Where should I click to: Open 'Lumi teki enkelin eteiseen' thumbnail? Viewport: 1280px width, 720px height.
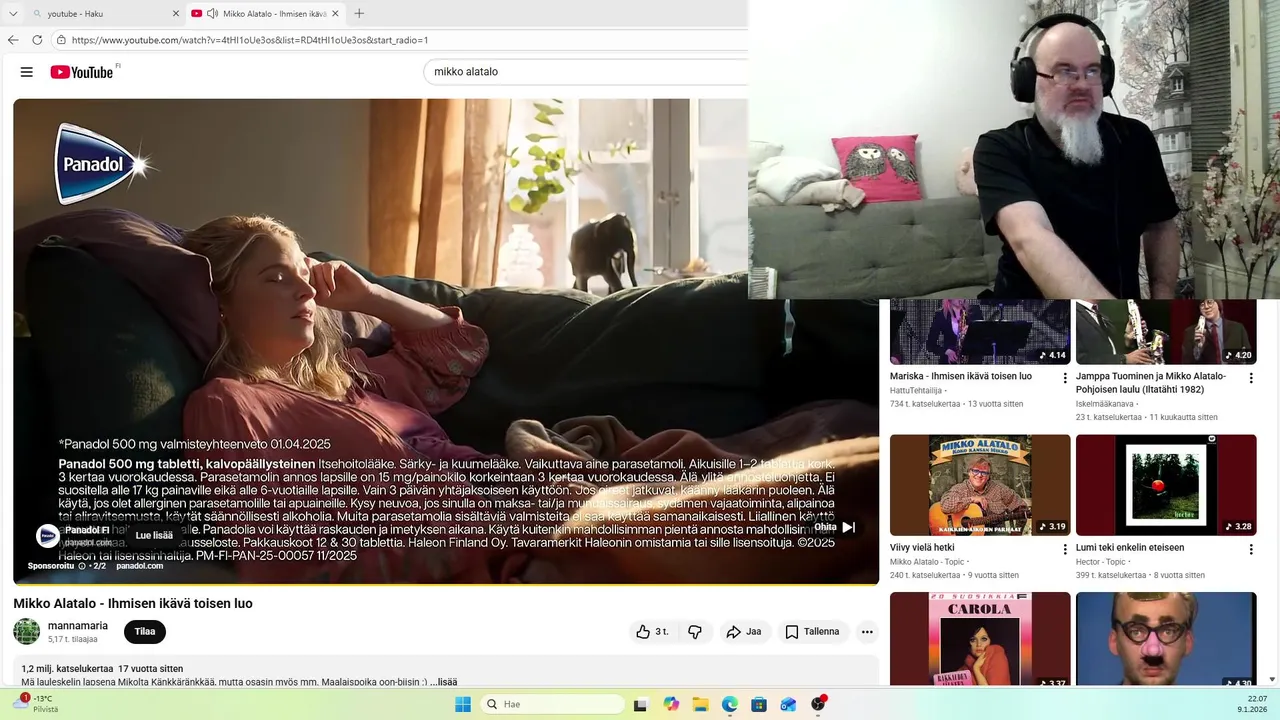point(1166,485)
